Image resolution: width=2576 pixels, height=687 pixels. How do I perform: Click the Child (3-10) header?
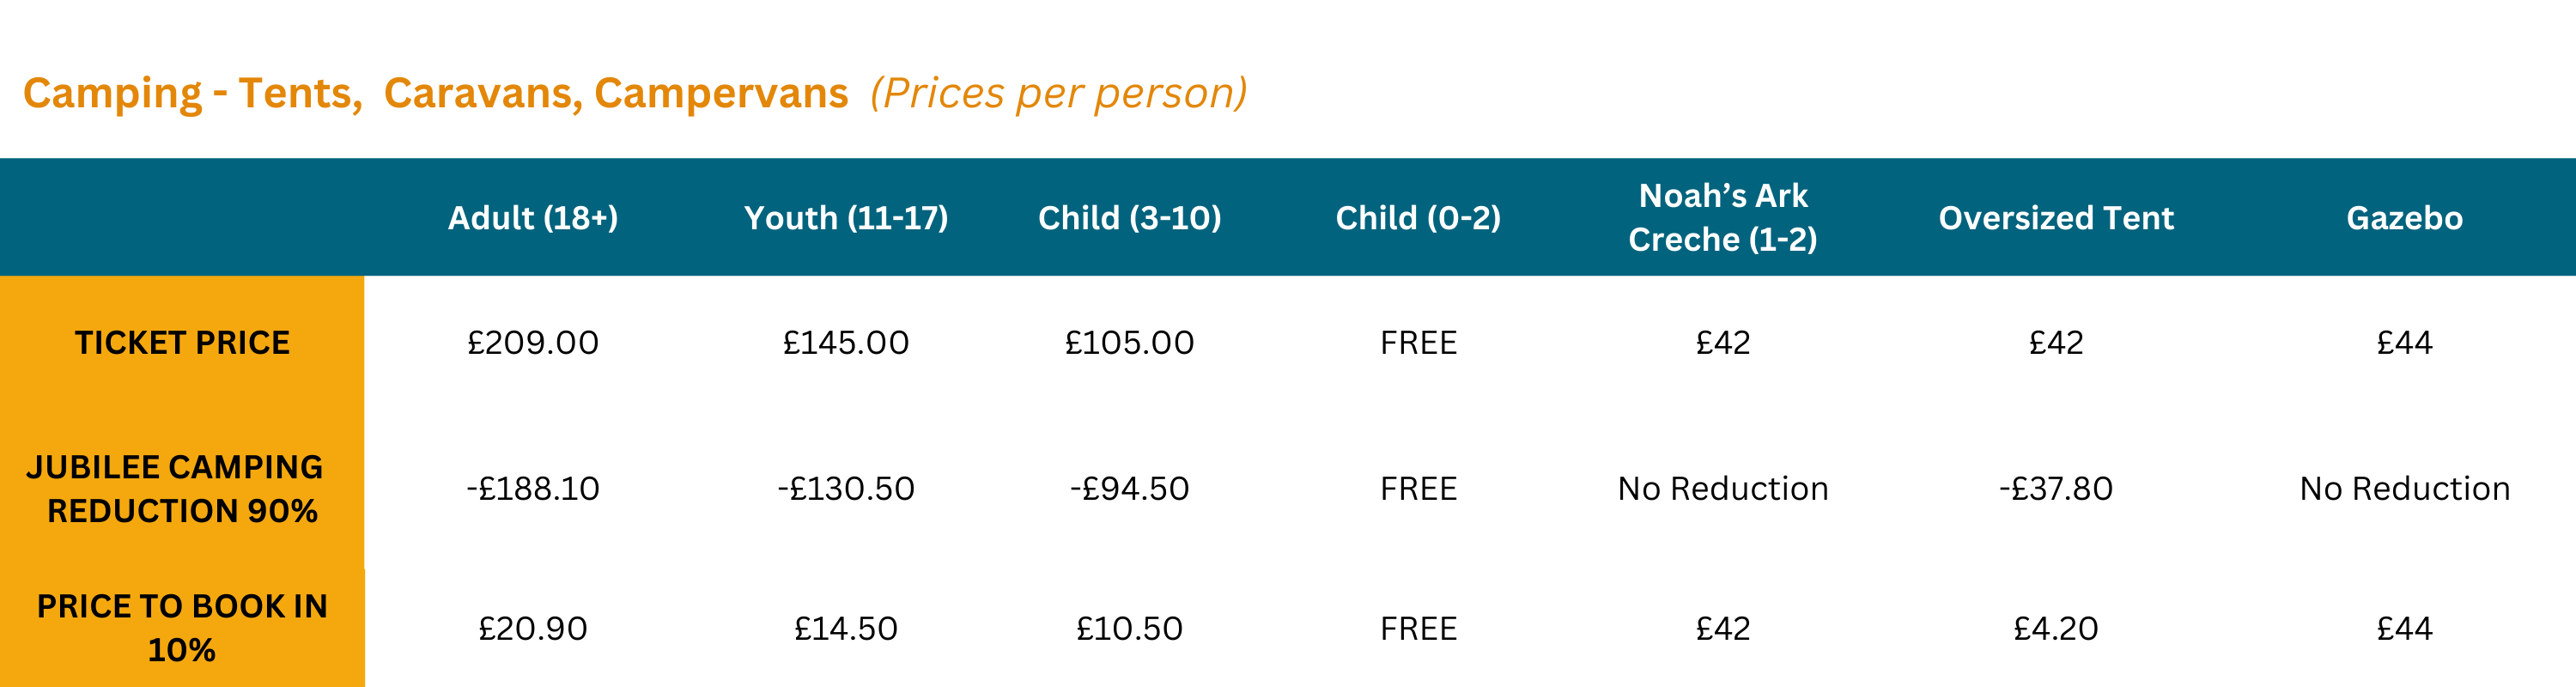[1129, 218]
